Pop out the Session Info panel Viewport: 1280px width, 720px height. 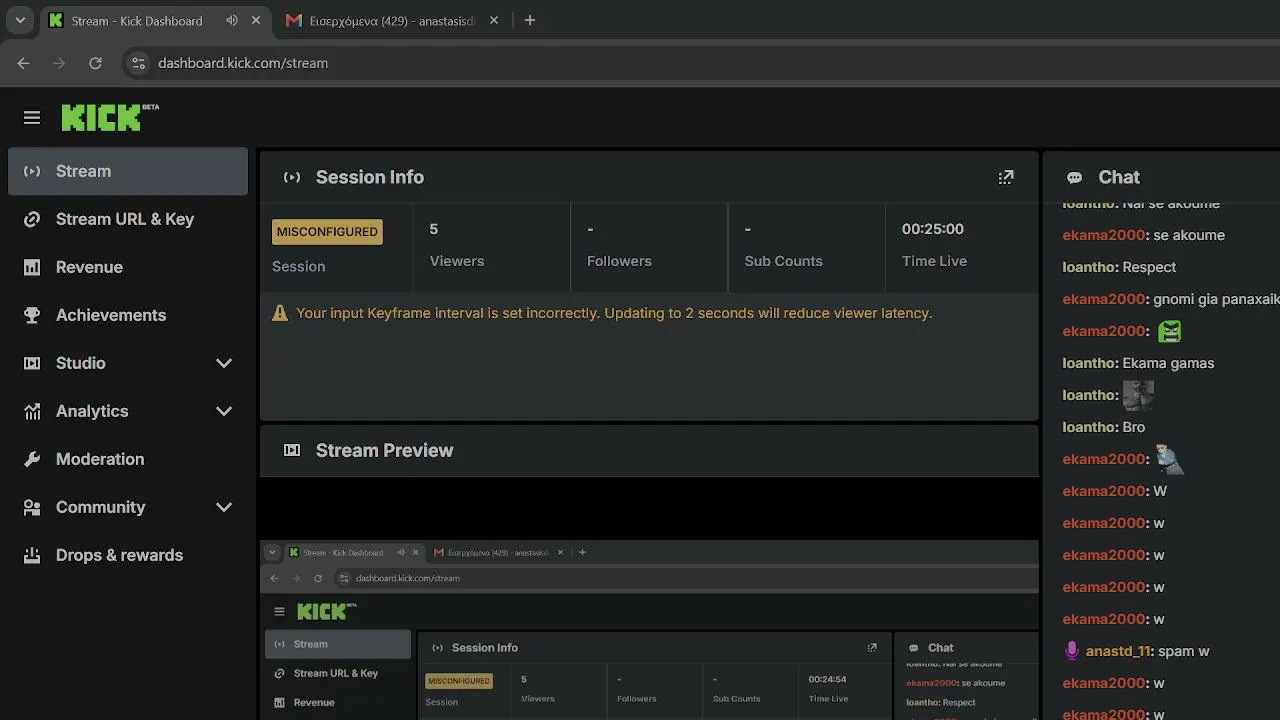tap(1006, 177)
